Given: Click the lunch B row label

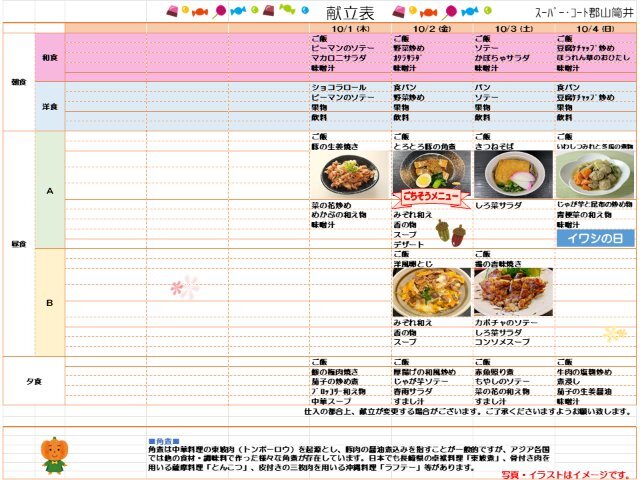Looking at the screenshot, I should [50, 303].
